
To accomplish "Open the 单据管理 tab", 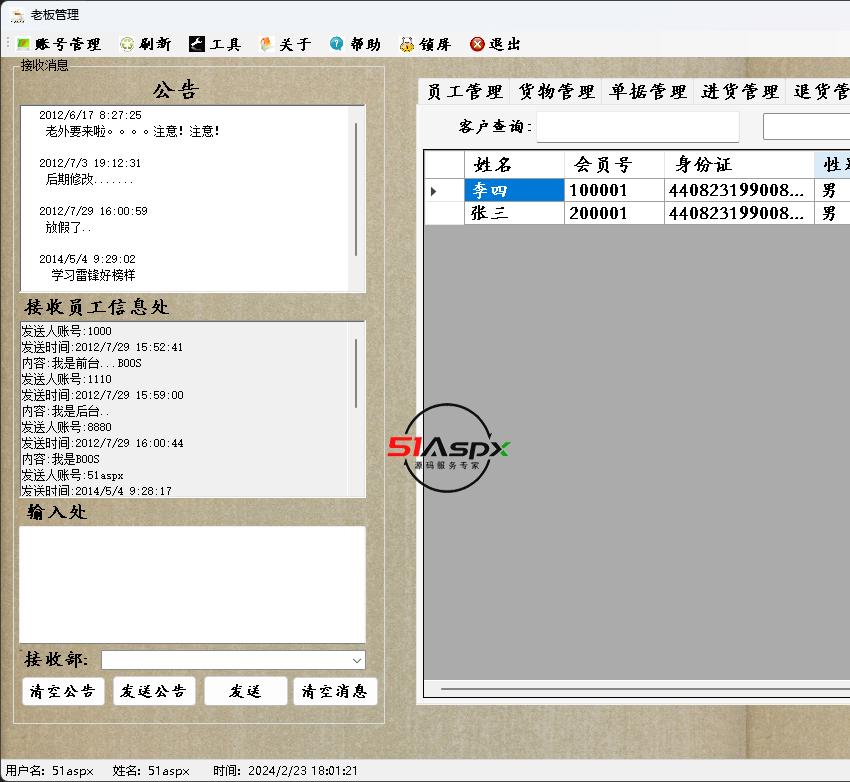I will [647, 91].
